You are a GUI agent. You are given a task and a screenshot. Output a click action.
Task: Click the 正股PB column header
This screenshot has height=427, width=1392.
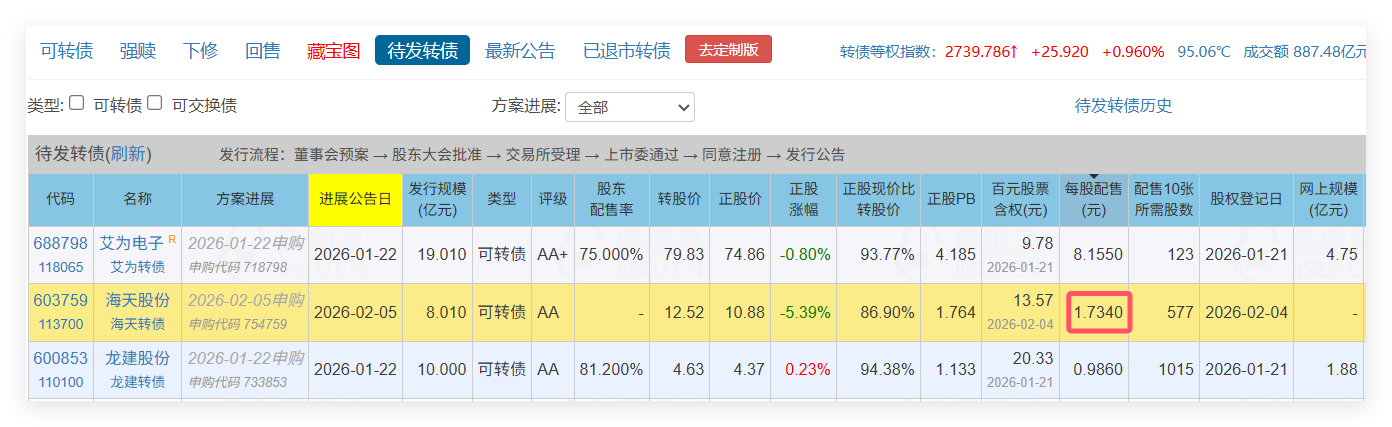coord(950,198)
